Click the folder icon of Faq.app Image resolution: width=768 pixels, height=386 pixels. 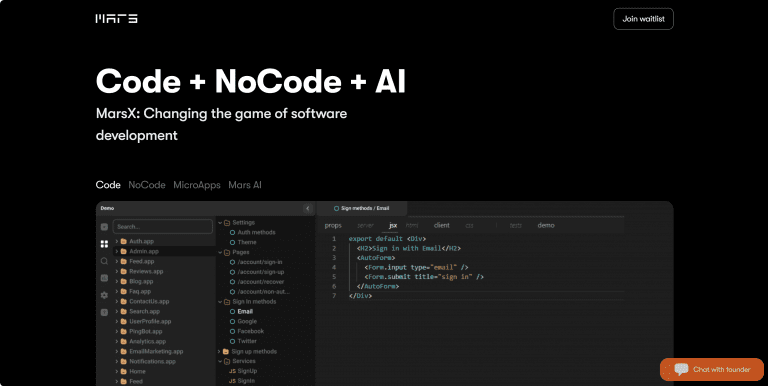pyautogui.click(x=124, y=291)
